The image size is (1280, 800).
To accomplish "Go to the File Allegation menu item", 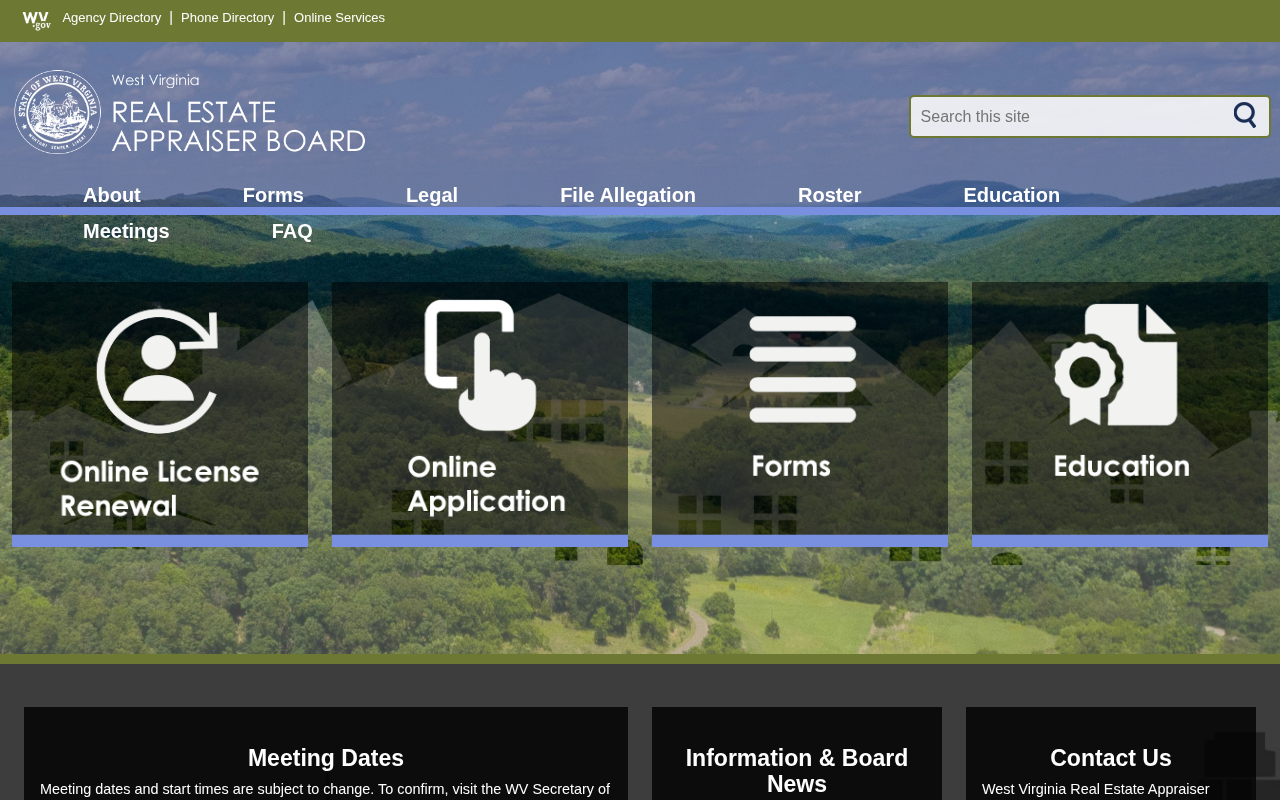I will tap(628, 196).
